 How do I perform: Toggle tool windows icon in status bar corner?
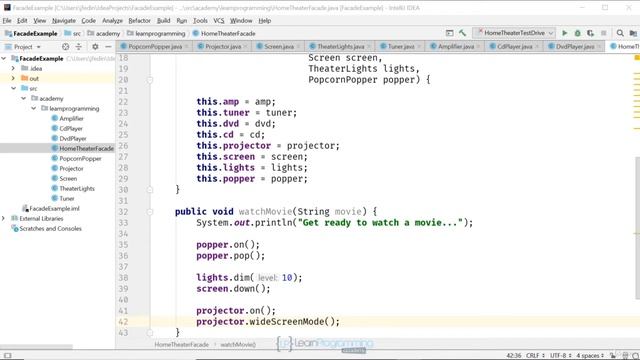[7, 356]
